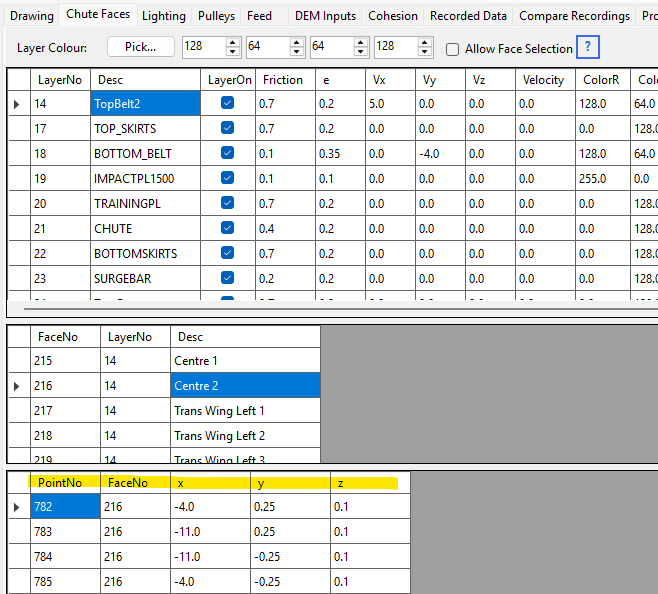Click row selector arrow for face 216
The image size is (658, 594).
[x=17, y=386]
